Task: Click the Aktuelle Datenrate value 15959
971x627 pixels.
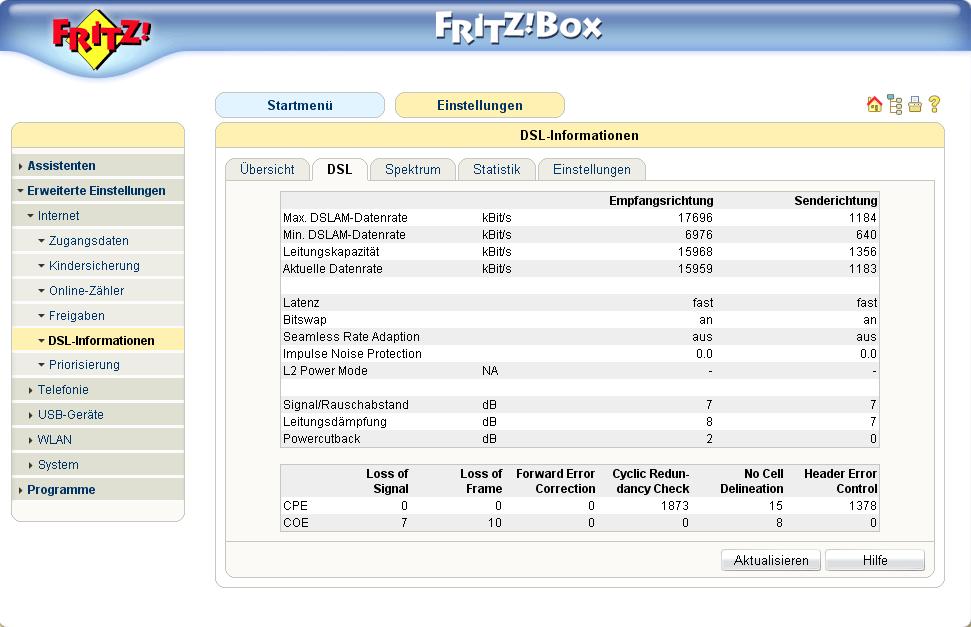Action: (x=695, y=269)
